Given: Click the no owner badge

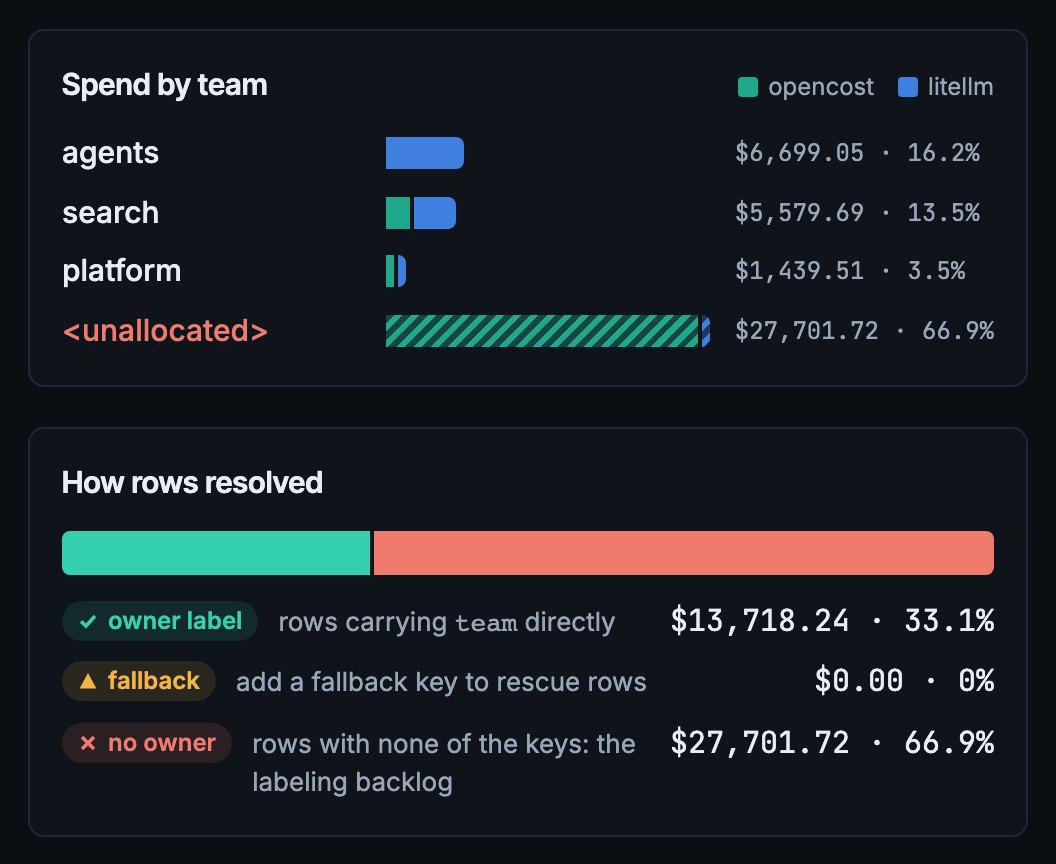Looking at the screenshot, I should (x=147, y=743).
